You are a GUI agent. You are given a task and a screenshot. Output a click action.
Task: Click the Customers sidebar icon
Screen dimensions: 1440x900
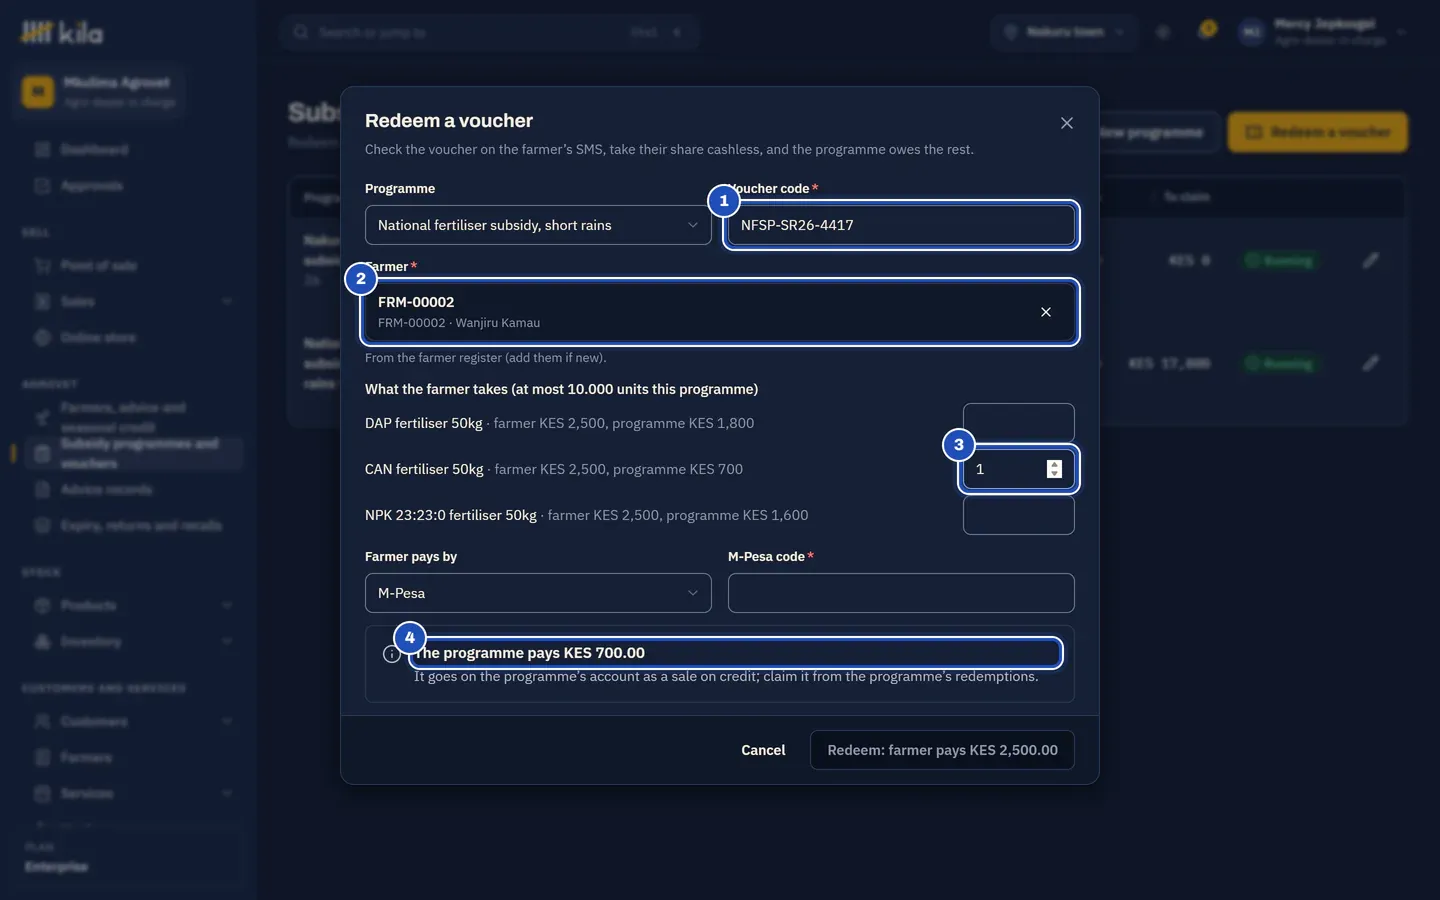point(42,722)
